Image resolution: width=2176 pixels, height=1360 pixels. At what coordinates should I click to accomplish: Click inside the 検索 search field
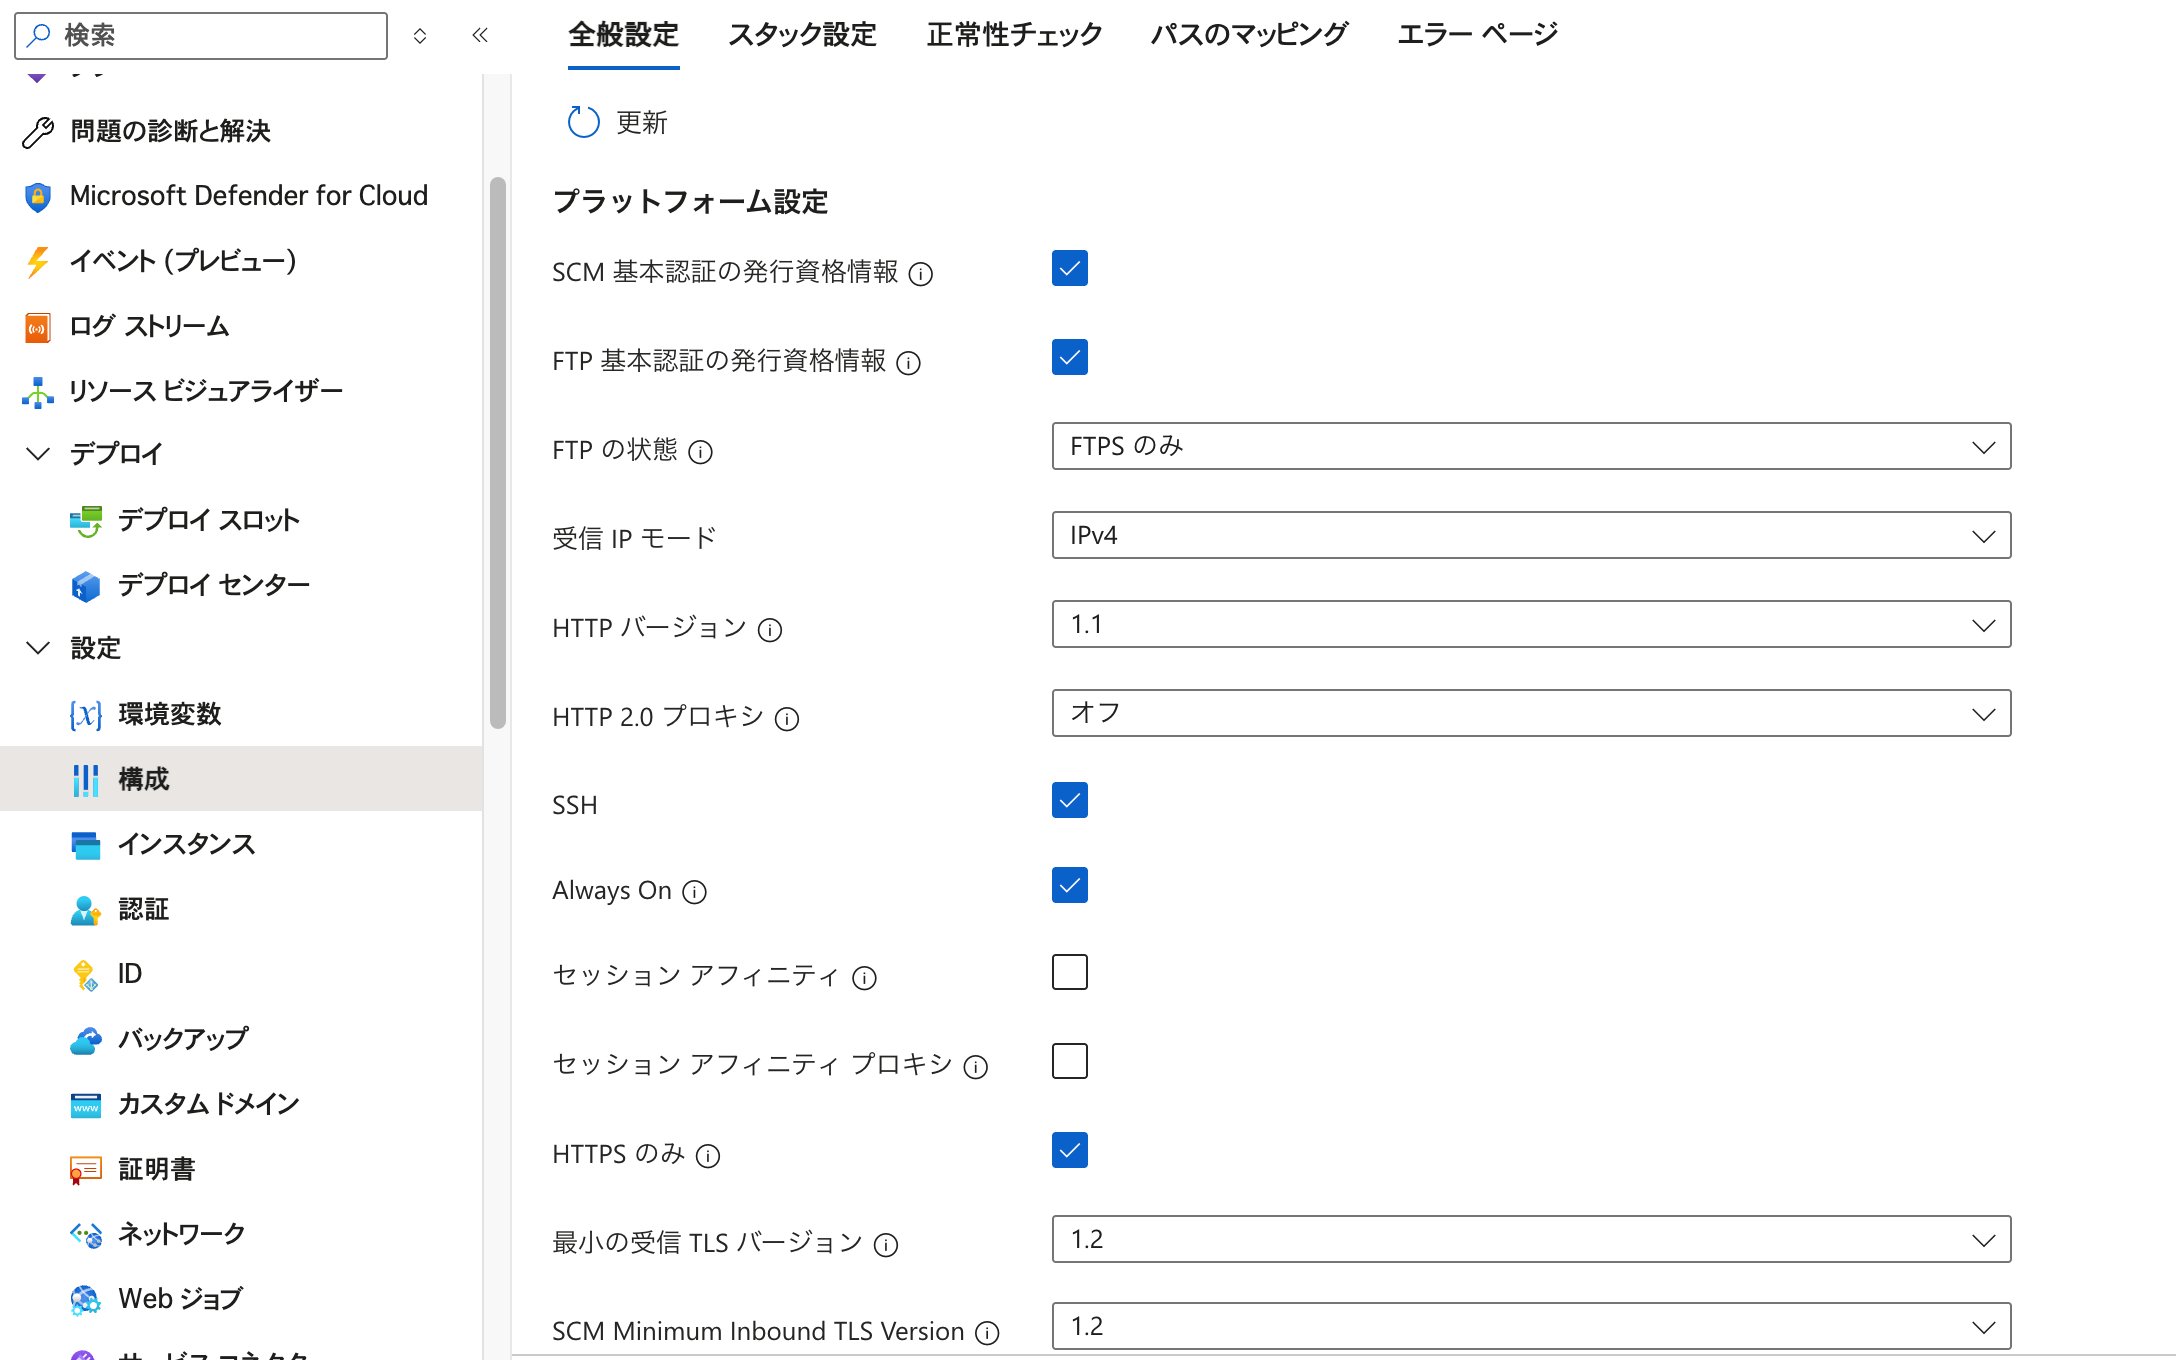click(200, 35)
